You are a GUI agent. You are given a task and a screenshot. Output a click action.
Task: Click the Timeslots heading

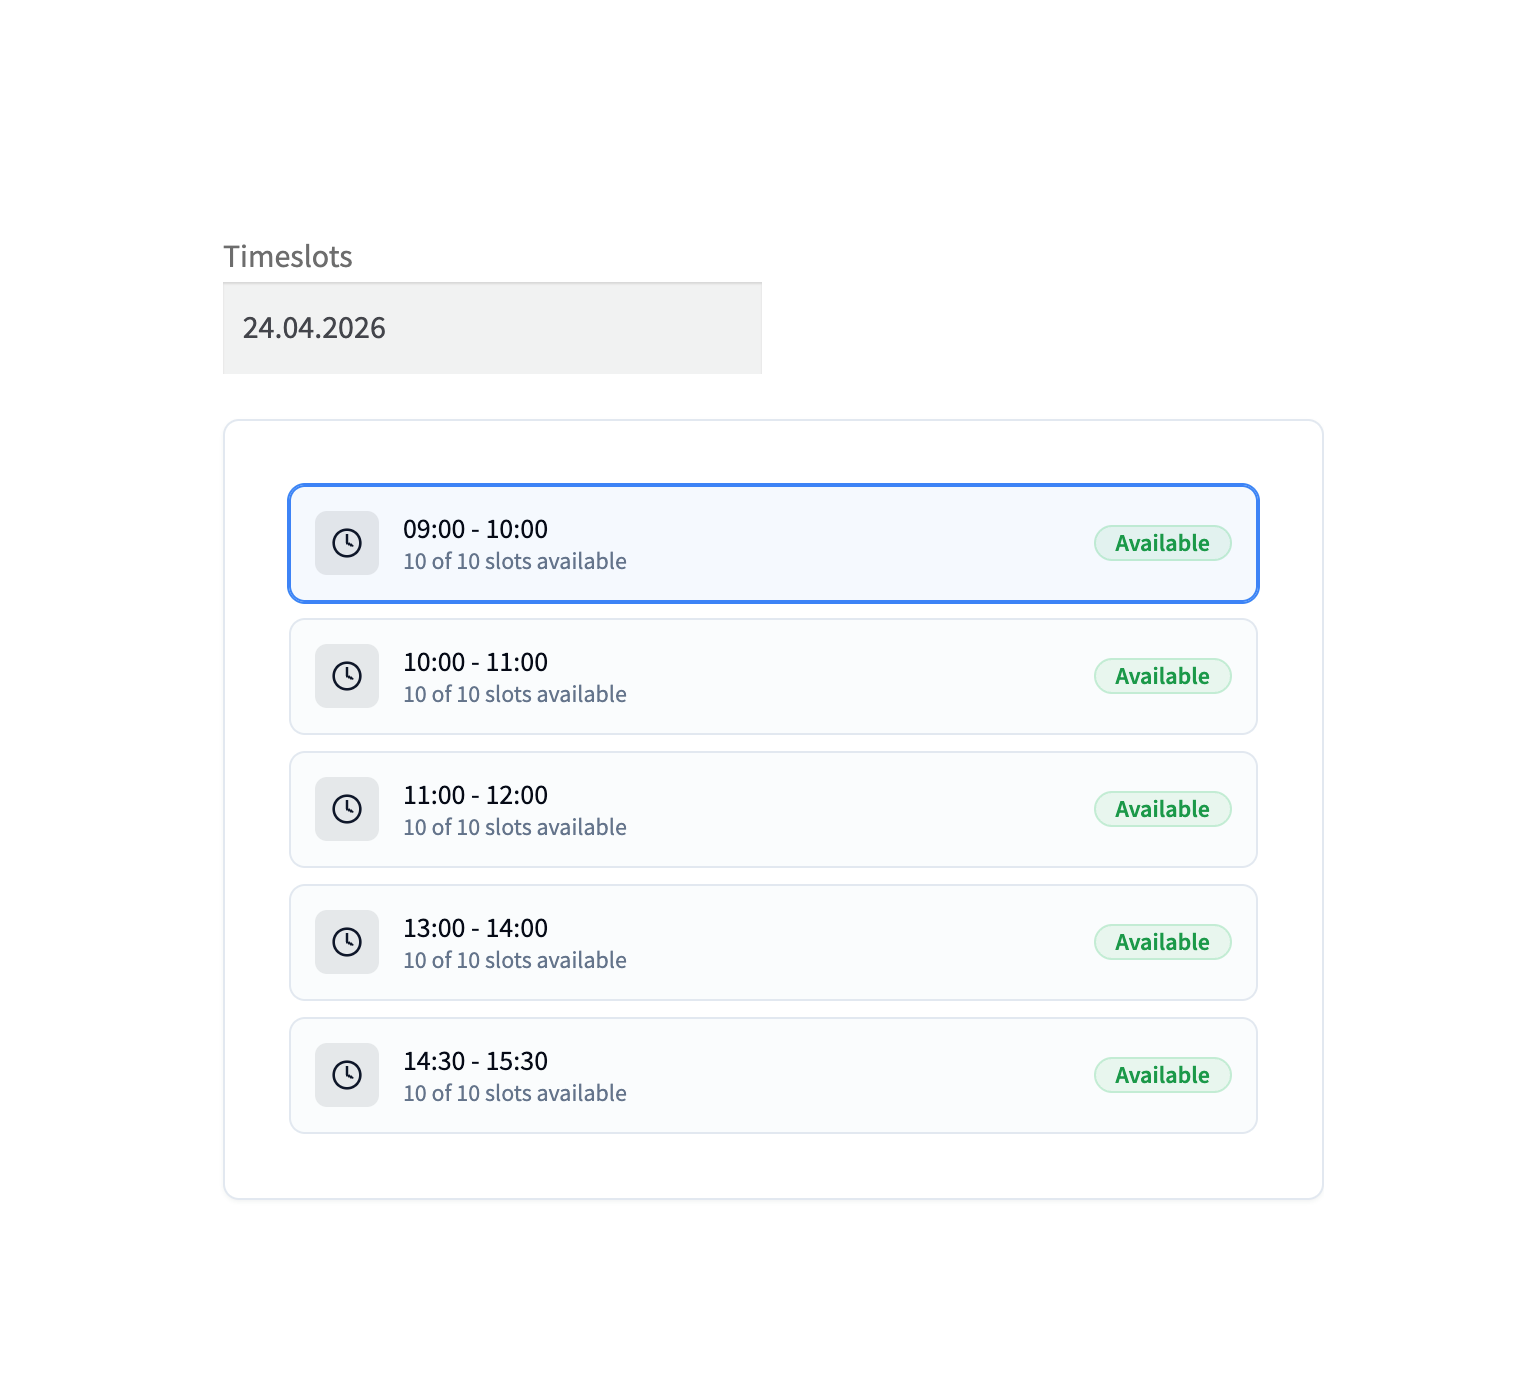tap(288, 257)
